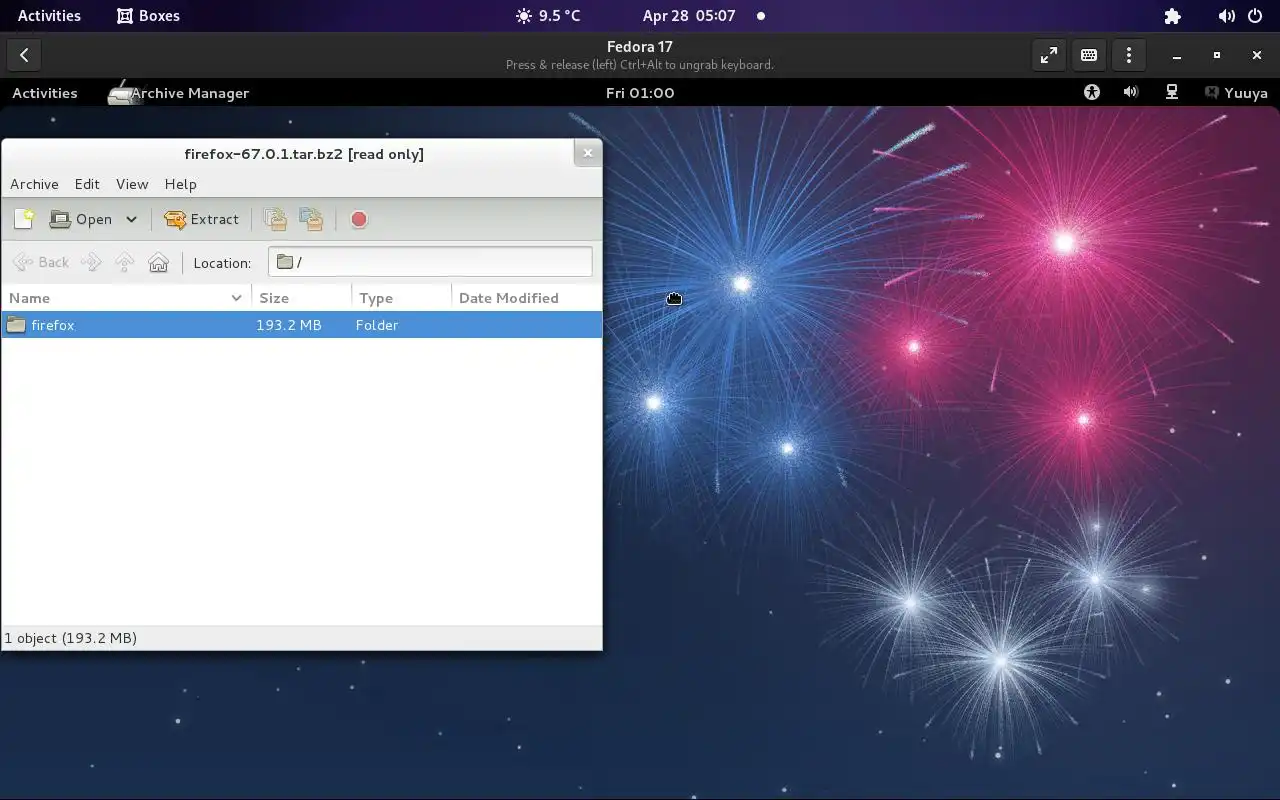Image resolution: width=1280 pixels, height=800 pixels.
Task: Open the Boxes three-dot options menu
Action: (1129, 56)
